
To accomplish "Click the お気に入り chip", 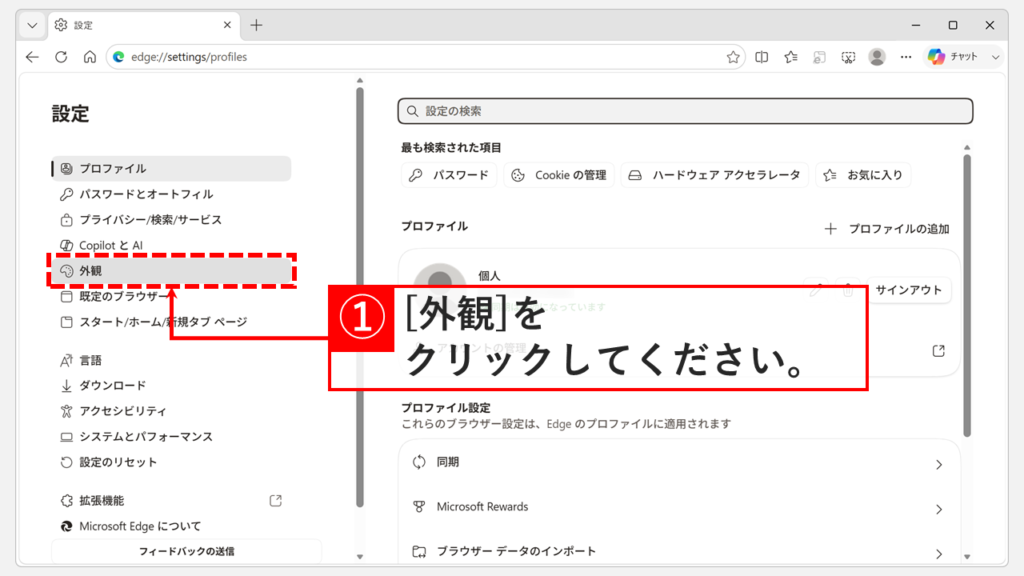I will coord(863,175).
